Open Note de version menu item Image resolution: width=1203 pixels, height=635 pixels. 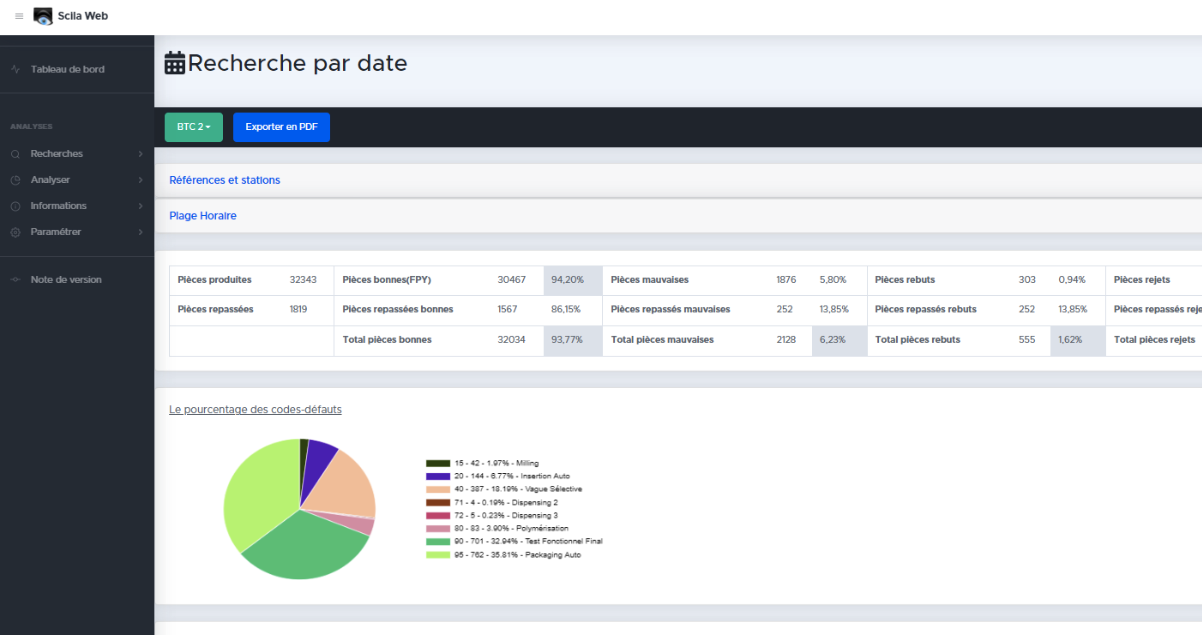(66, 280)
